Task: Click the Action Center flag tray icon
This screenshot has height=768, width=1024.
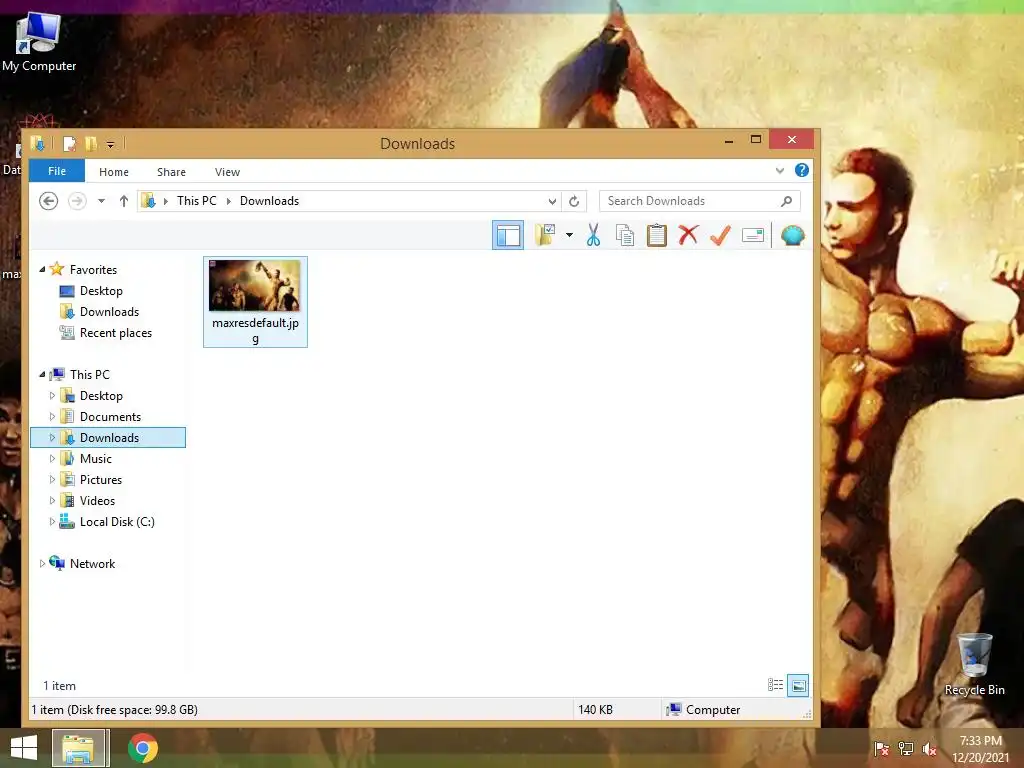Action: pyautogui.click(x=882, y=749)
